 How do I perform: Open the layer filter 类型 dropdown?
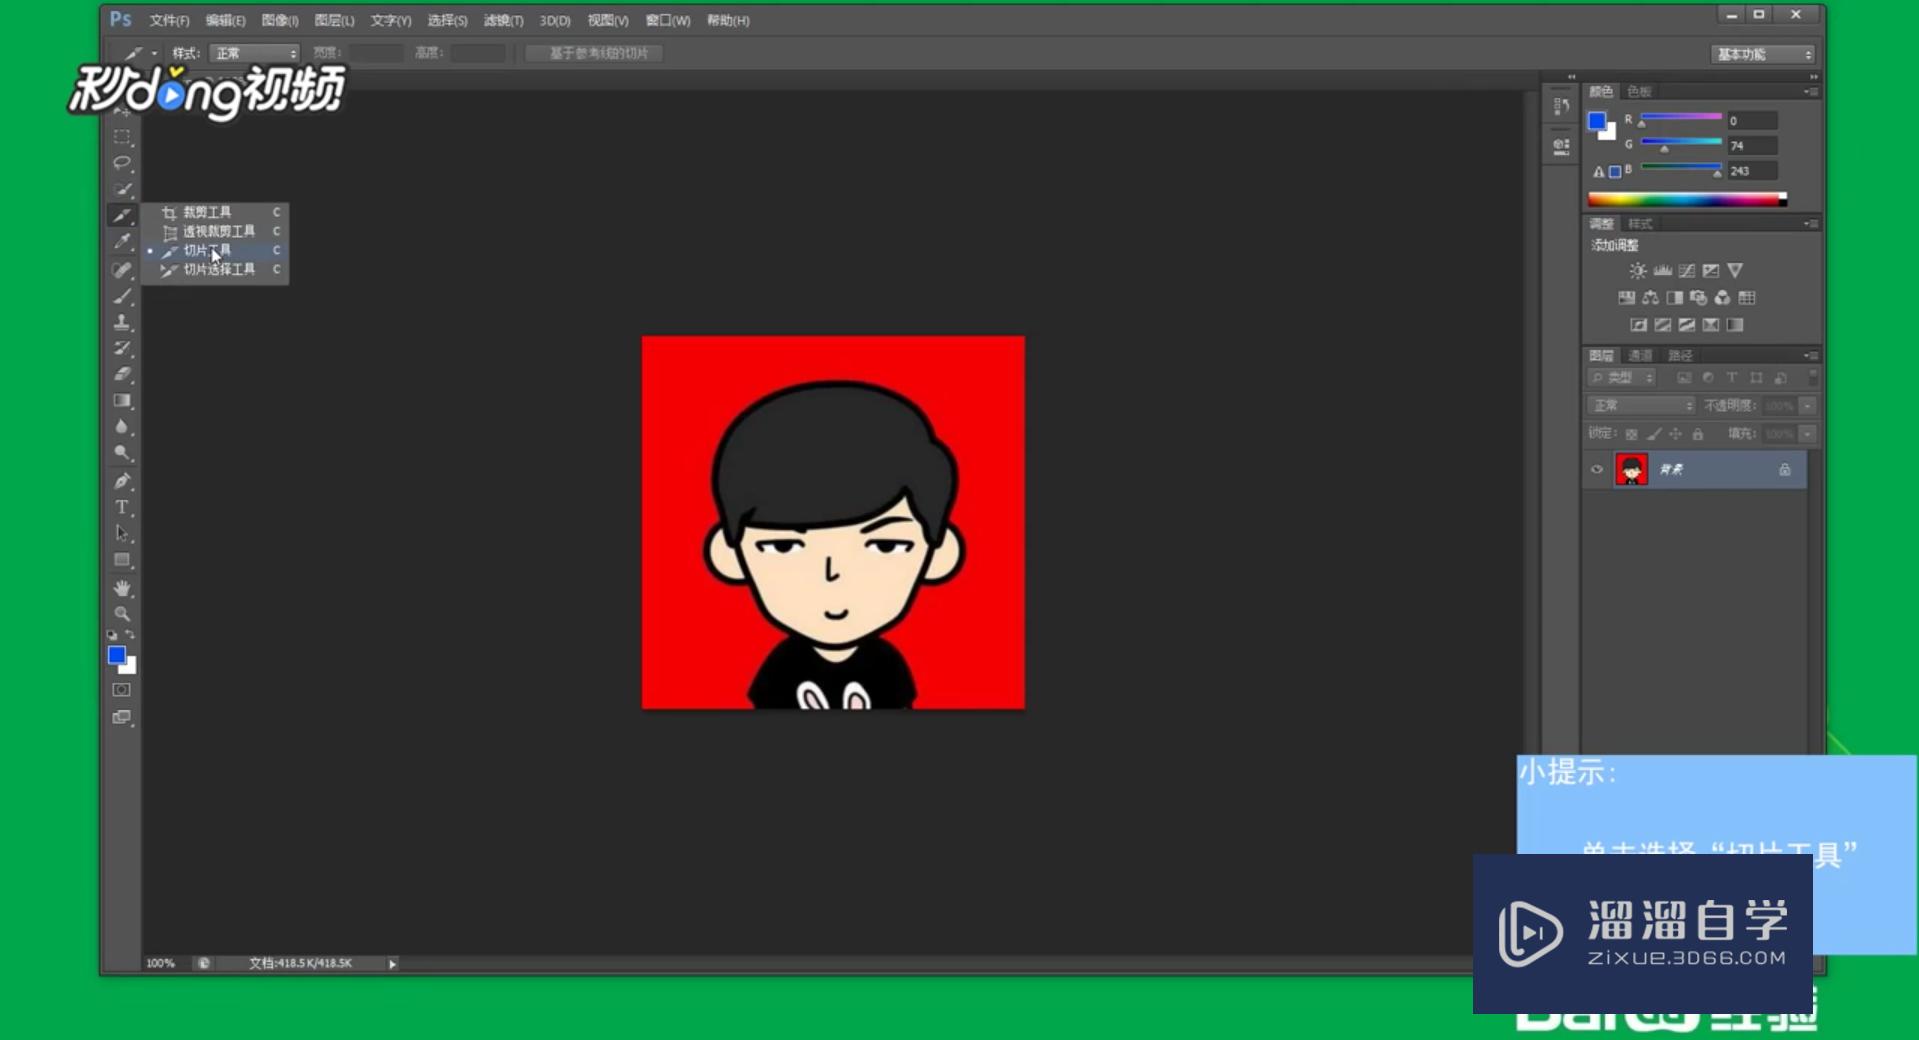pyautogui.click(x=1622, y=378)
